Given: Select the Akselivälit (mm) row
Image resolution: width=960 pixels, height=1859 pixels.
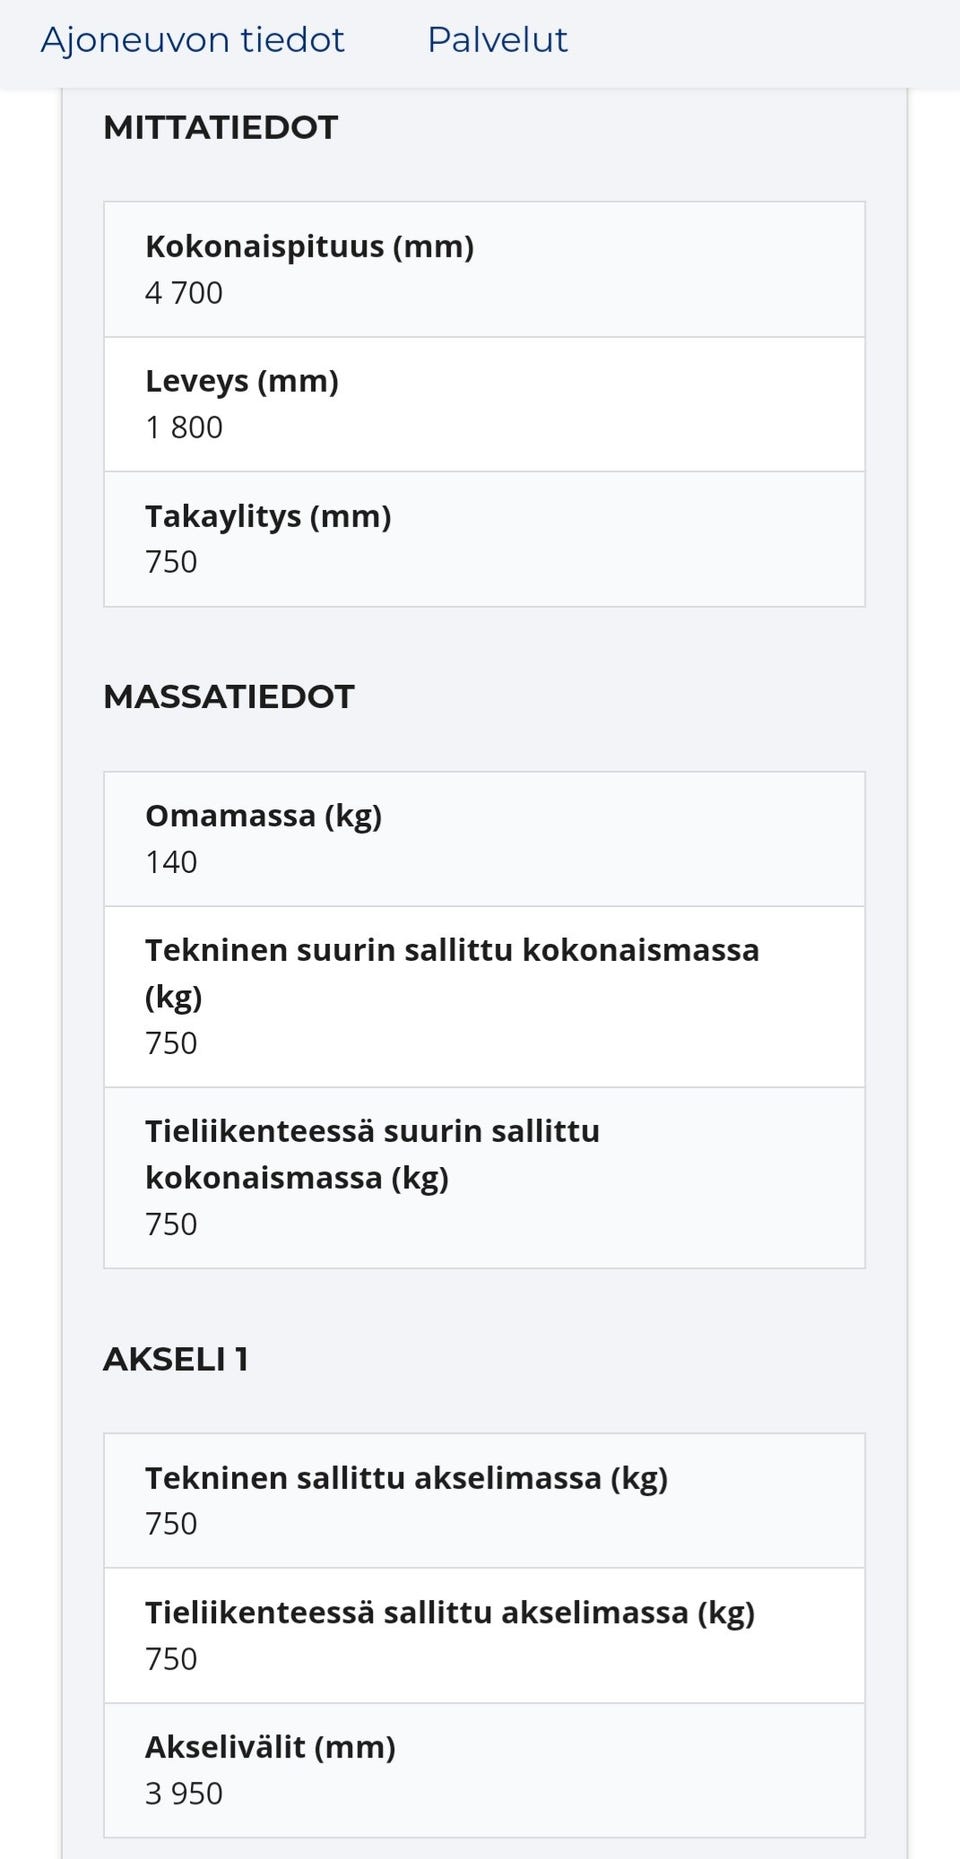Looking at the screenshot, I should click(482, 1768).
